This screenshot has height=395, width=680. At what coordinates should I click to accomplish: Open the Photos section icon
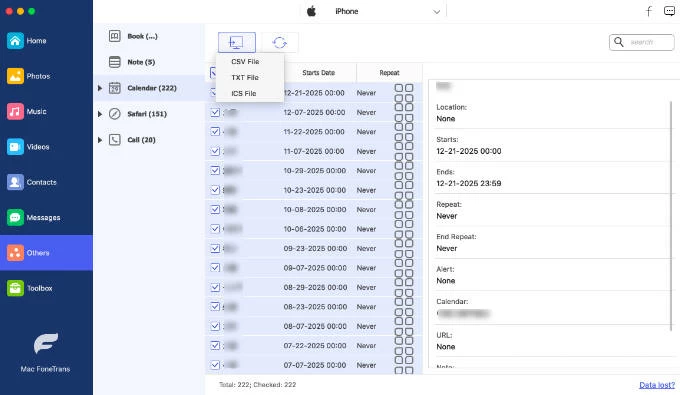[15, 76]
